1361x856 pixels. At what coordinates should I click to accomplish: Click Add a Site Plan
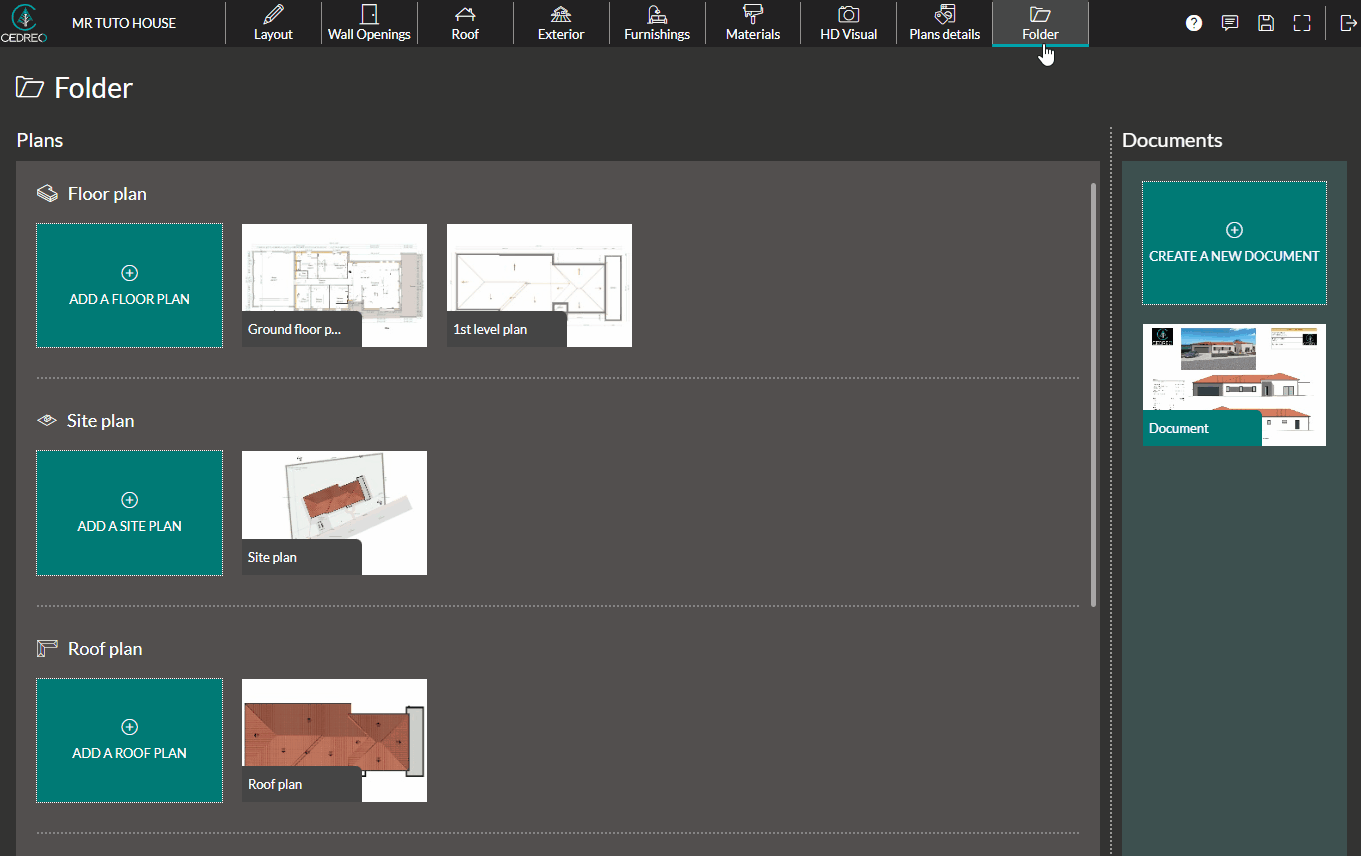(129, 513)
